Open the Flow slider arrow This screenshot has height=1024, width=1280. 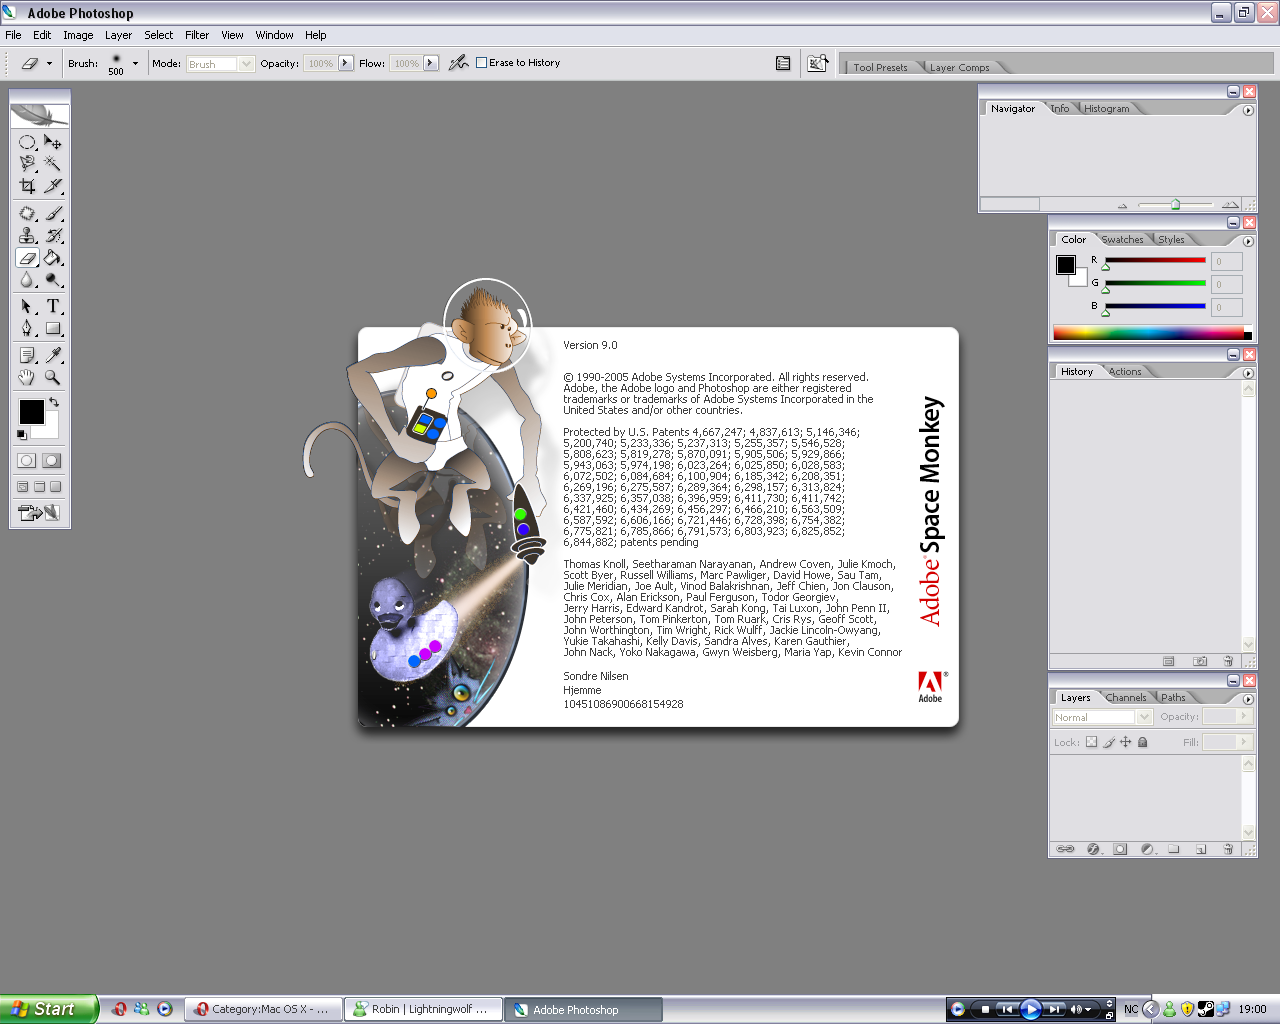coord(431,62)
